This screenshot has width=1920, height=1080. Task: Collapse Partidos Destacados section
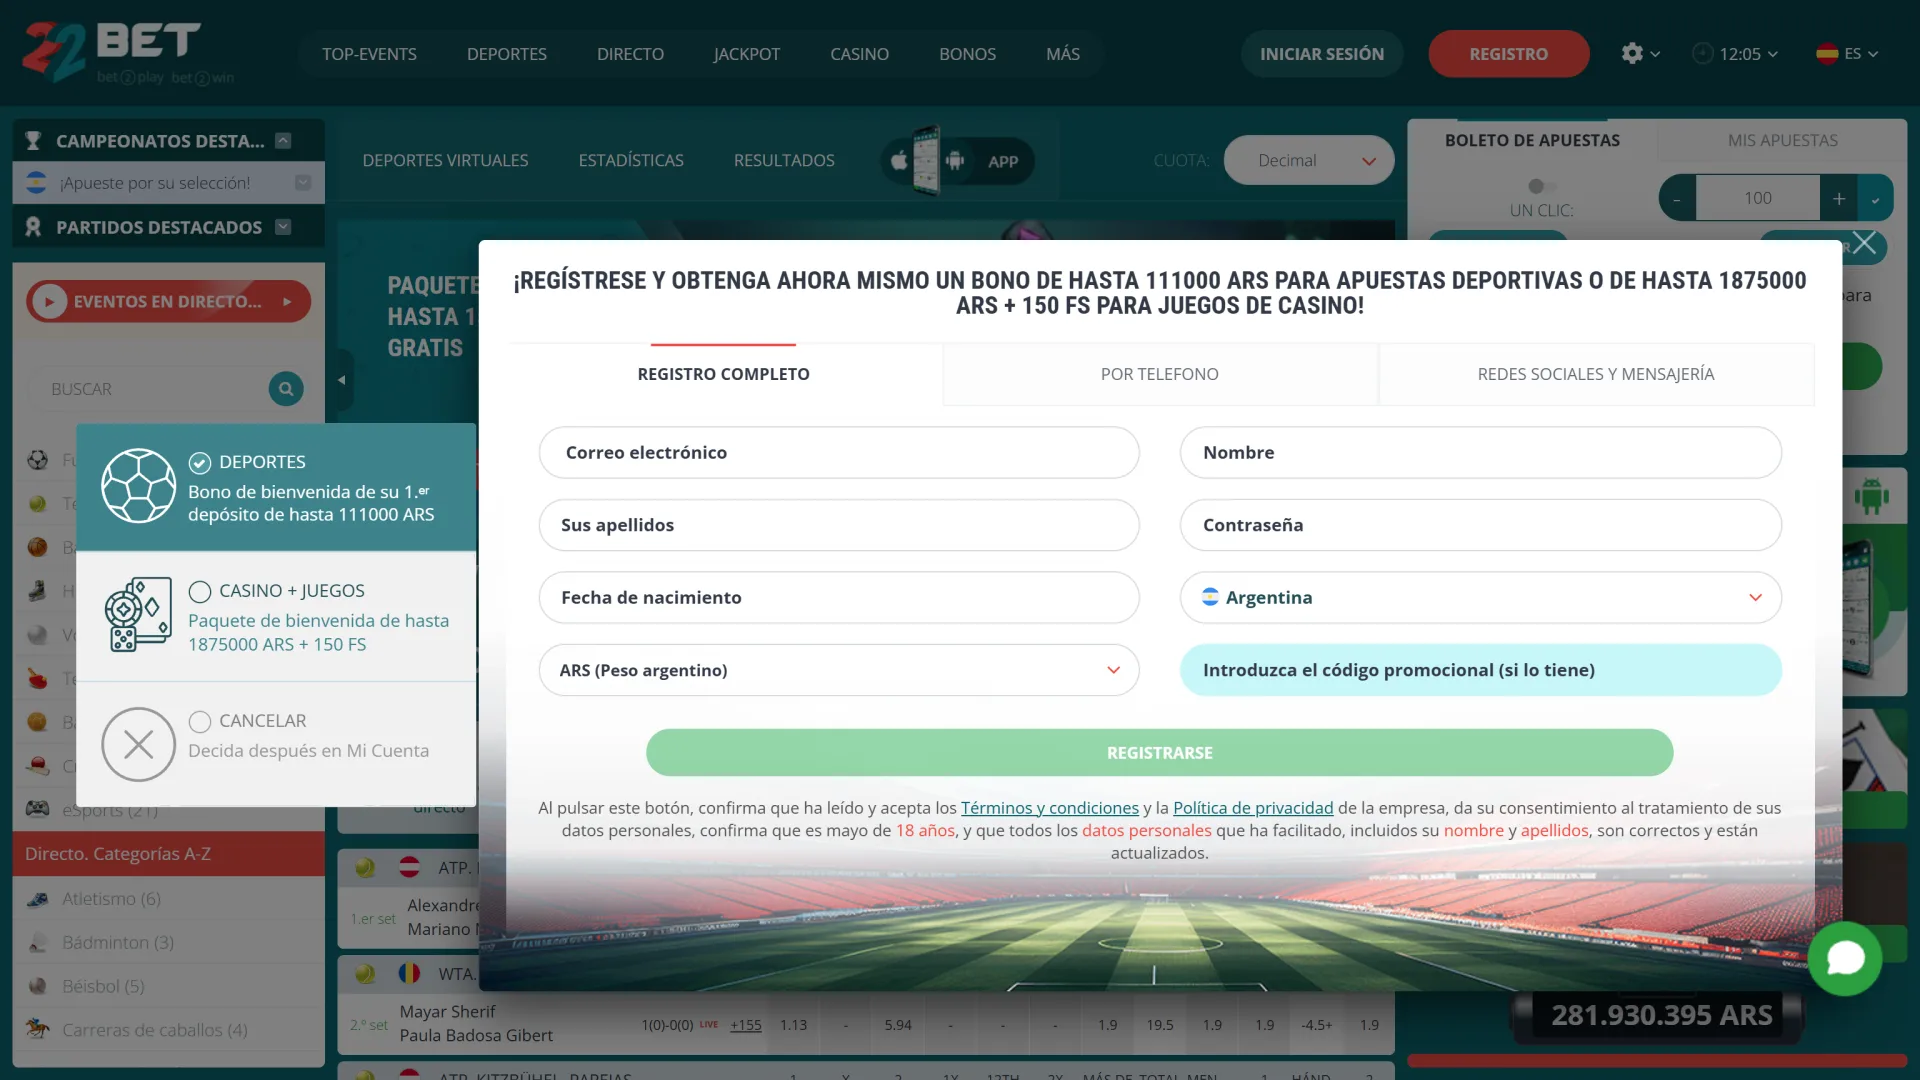pos(283,227)
